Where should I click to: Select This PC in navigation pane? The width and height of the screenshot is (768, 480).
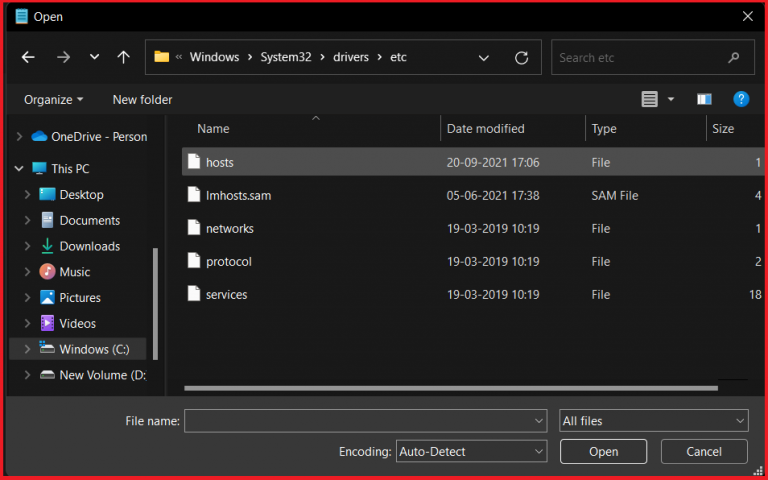(x=61, y=168)
